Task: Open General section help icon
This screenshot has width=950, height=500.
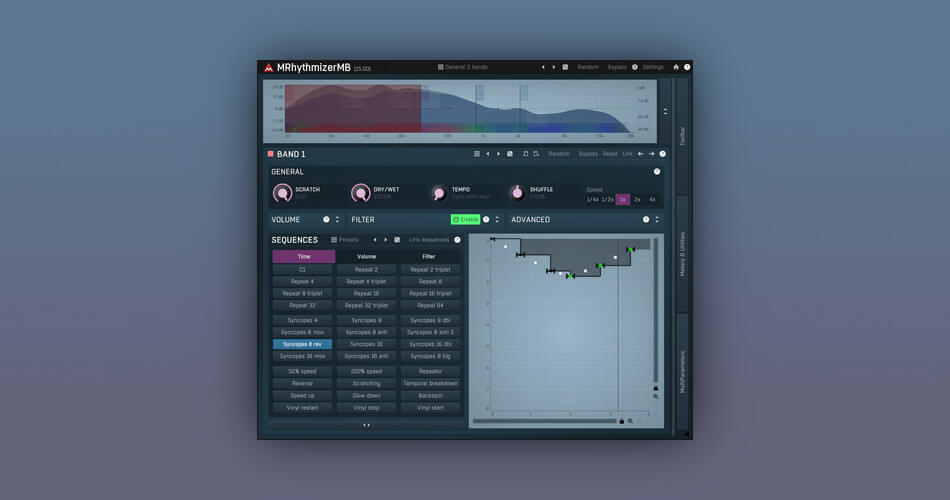Action: point(657,172)
